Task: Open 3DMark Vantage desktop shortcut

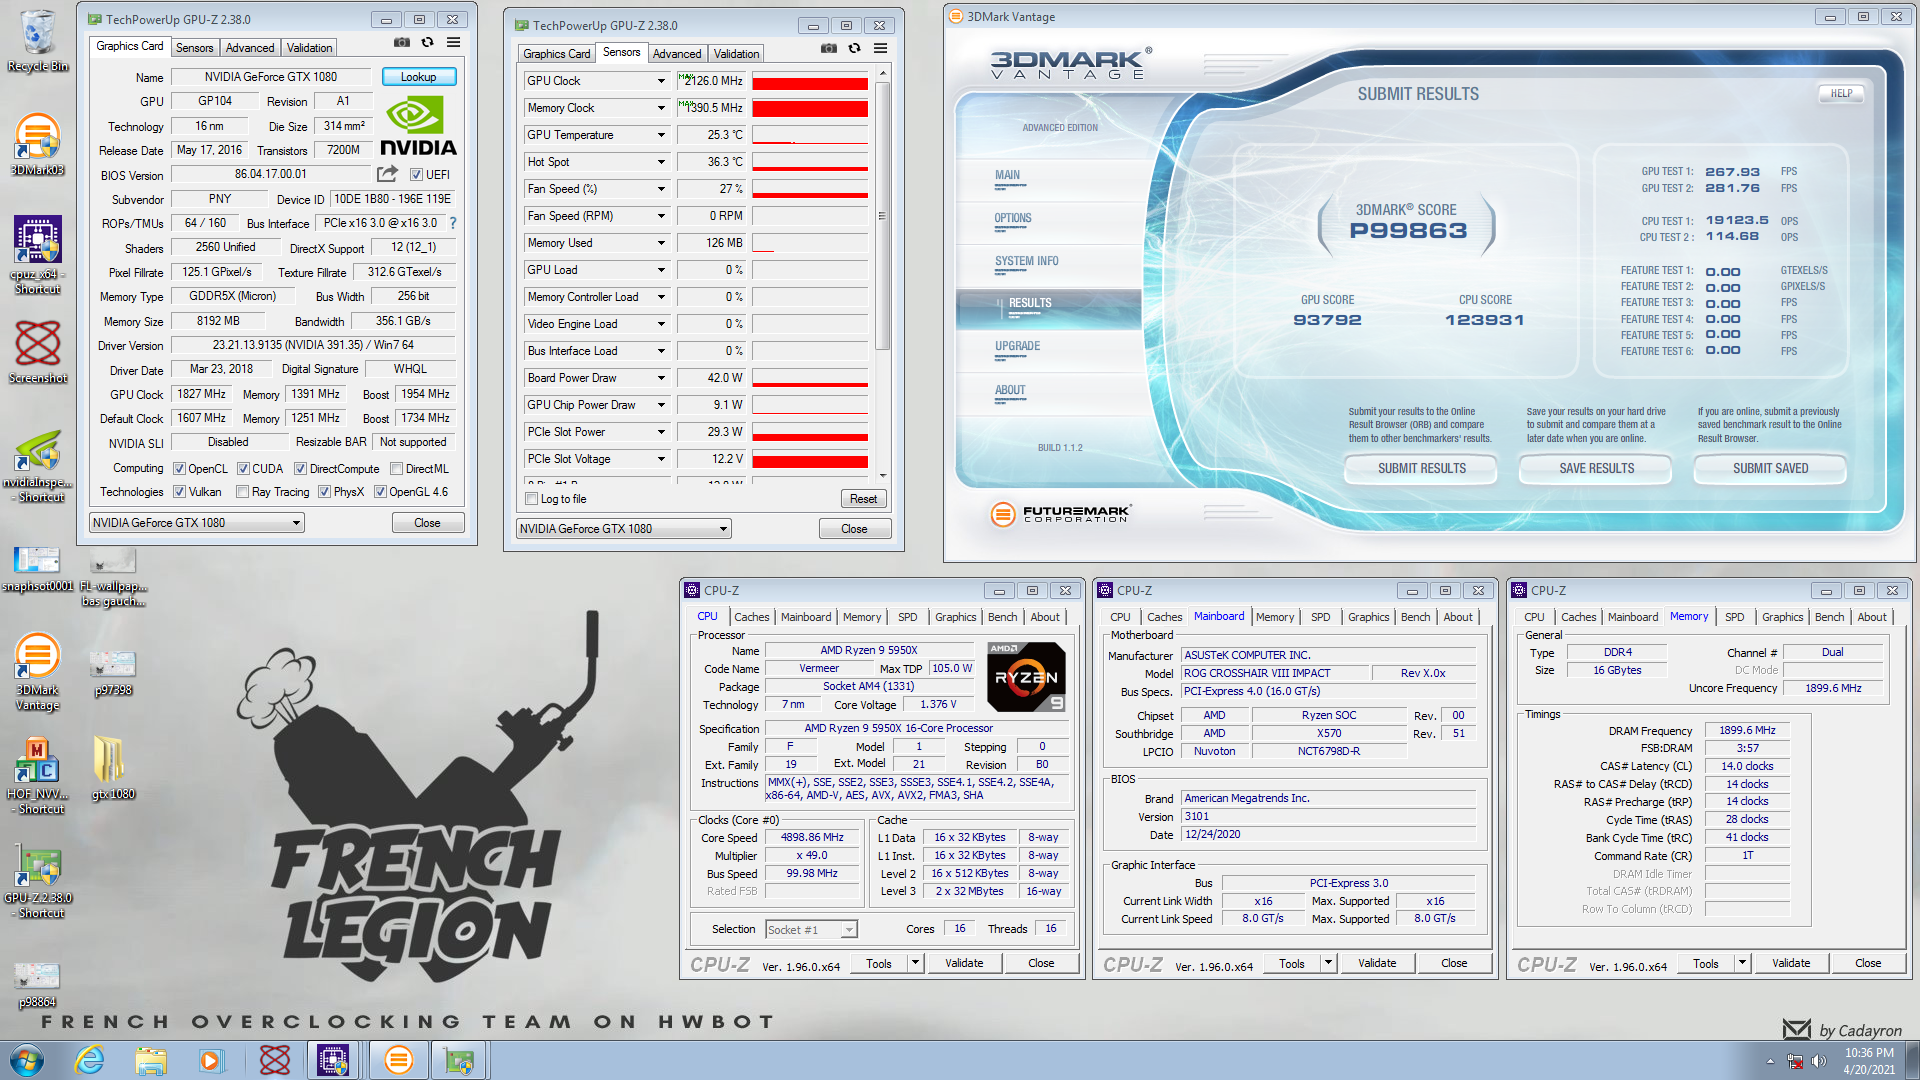Action: point(37,671)
